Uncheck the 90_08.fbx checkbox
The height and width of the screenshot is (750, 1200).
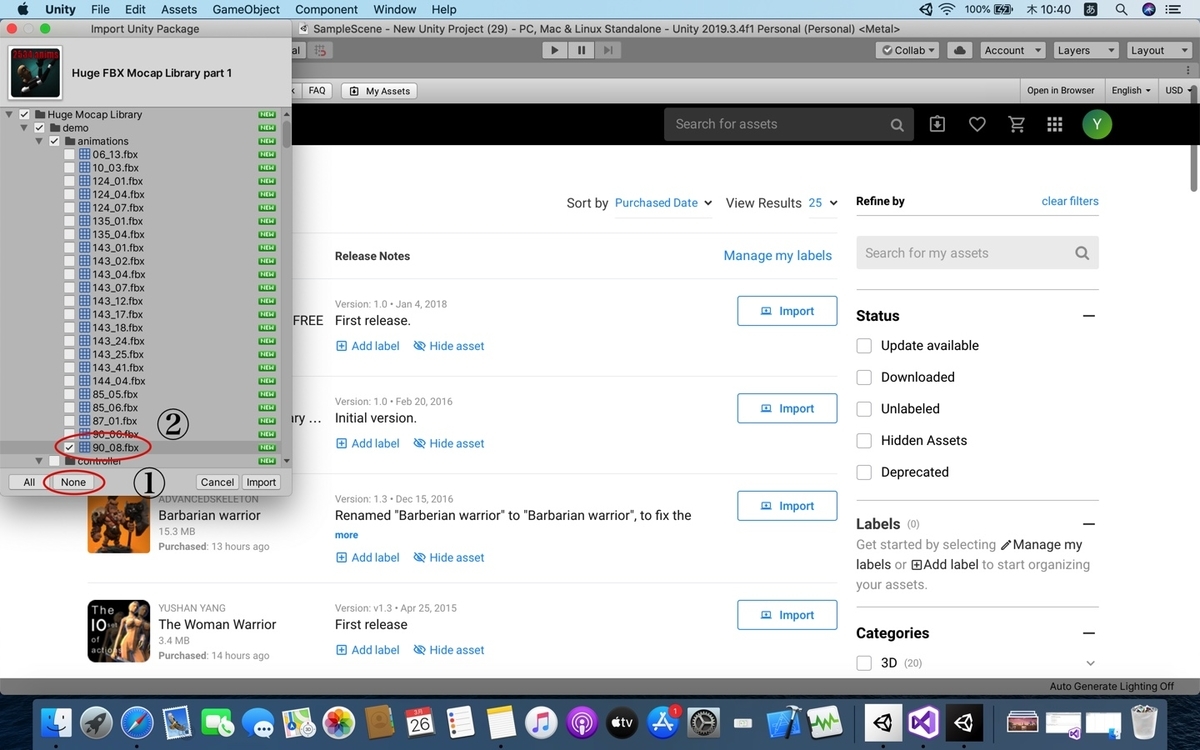point(69,448)
